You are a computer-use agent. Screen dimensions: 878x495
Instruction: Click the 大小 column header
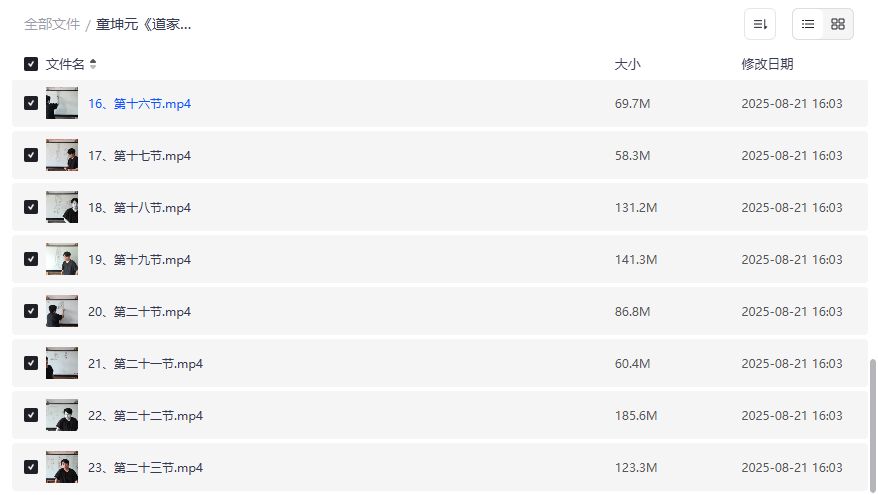pos(627,64)
